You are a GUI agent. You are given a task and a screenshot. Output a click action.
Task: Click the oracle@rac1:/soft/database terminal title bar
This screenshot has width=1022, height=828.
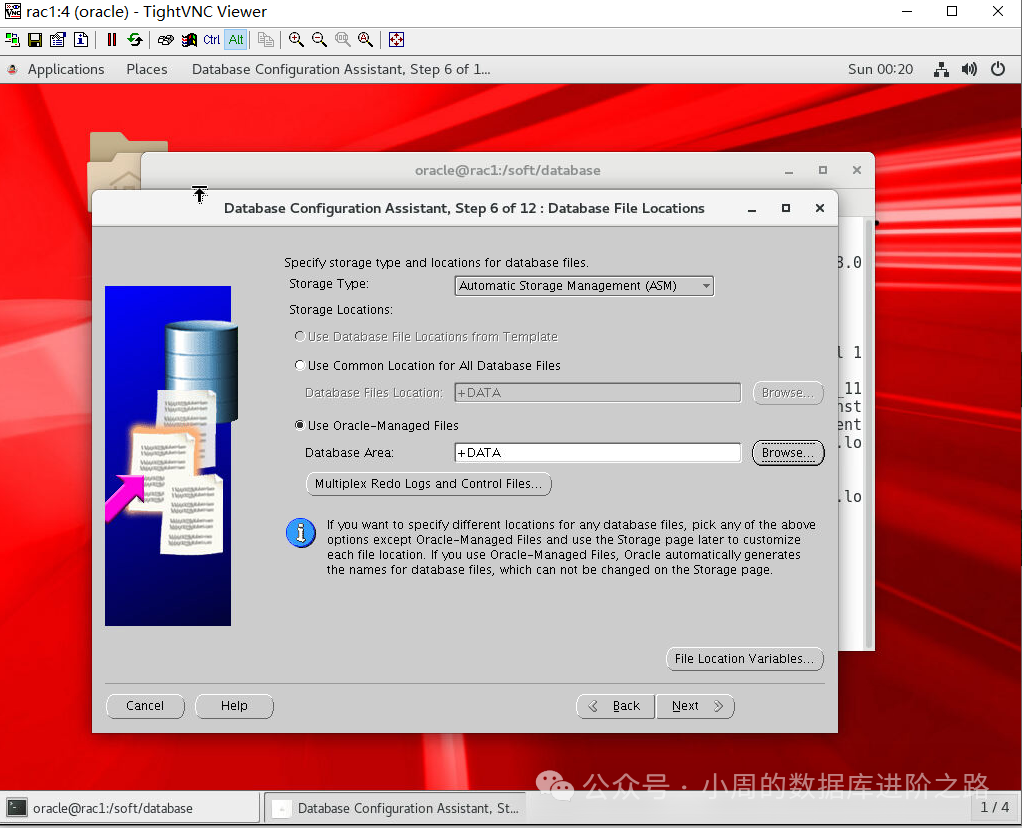(x=508, y=170)
